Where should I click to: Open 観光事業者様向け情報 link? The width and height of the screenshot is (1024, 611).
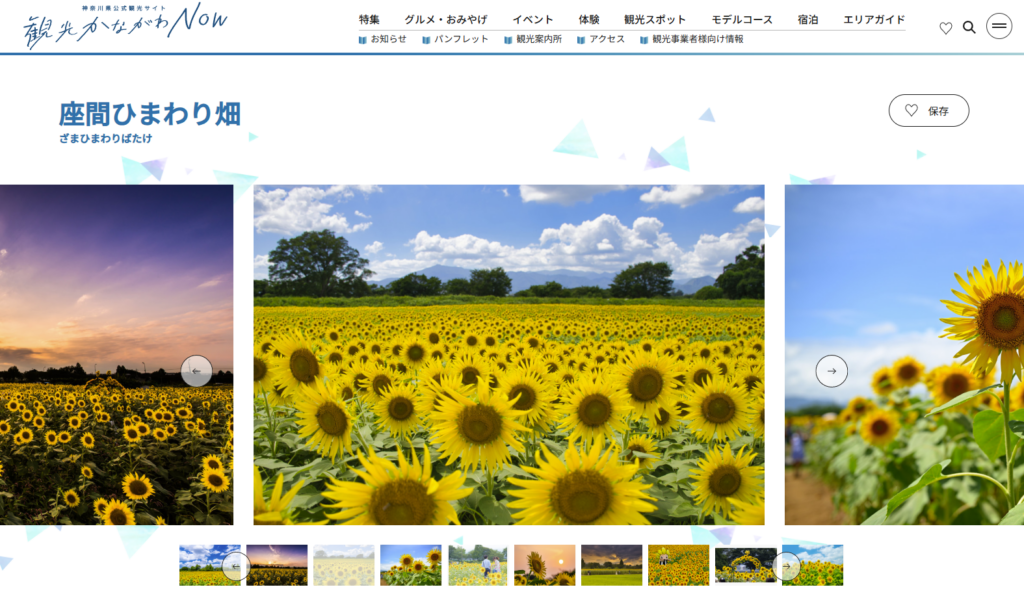(x=697, y=40)
